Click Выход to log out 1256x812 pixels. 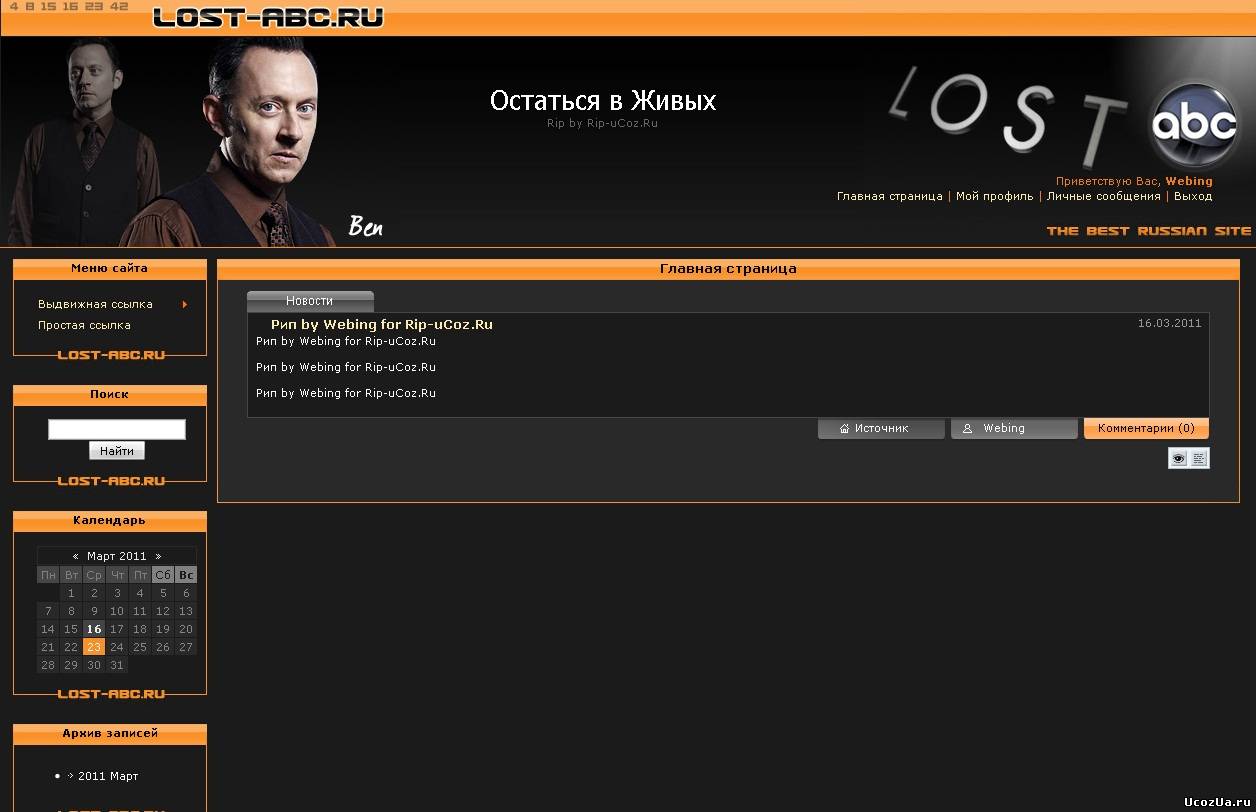tap(1193, 196)
